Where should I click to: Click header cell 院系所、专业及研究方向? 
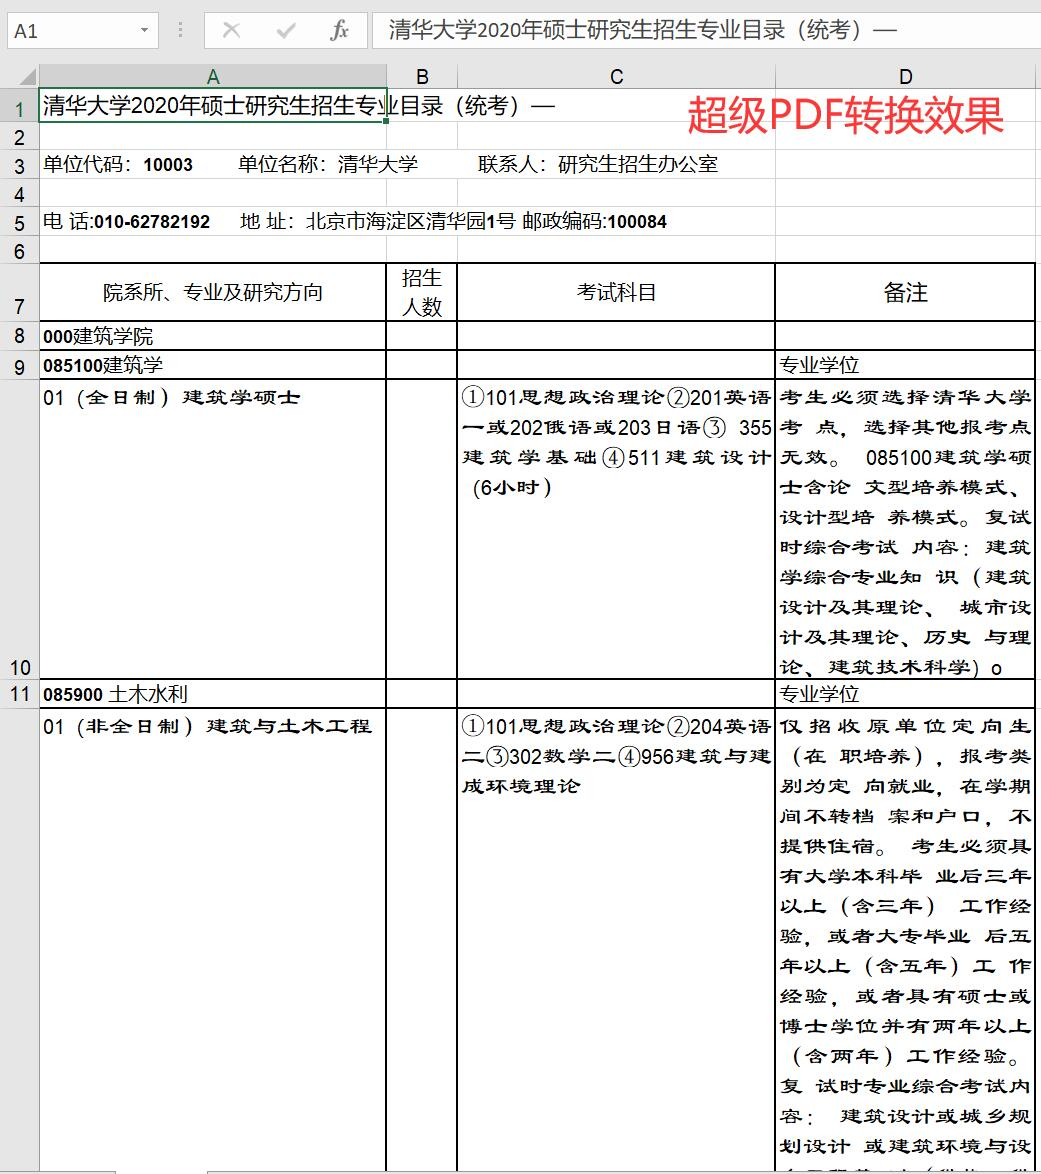click(213, 293)
